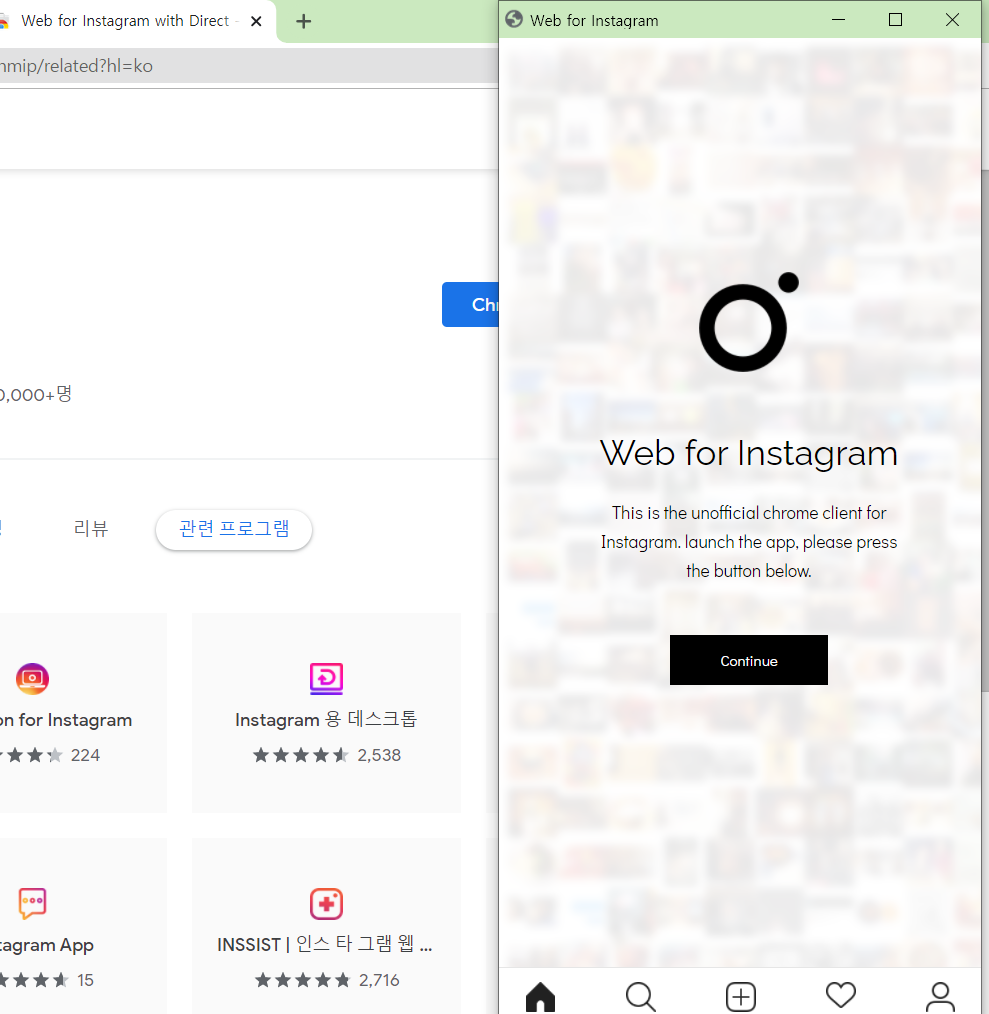Click the 'for Instagram' extension title
989x1014 pixels.
tap(65, 720)
